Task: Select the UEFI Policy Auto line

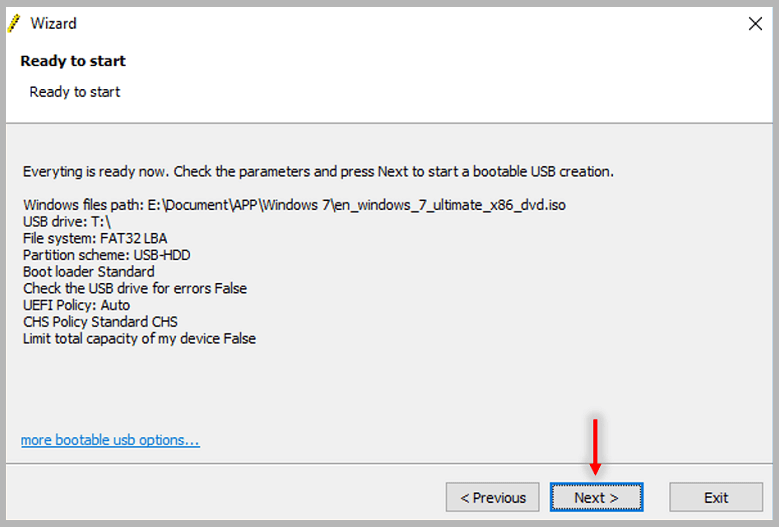Action: 77,305
